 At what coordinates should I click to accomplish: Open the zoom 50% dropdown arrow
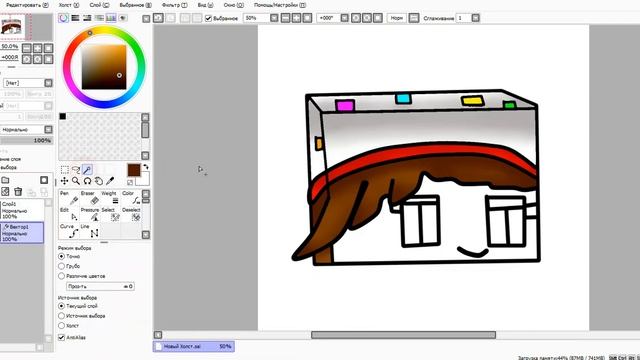[x=274, y=18]
